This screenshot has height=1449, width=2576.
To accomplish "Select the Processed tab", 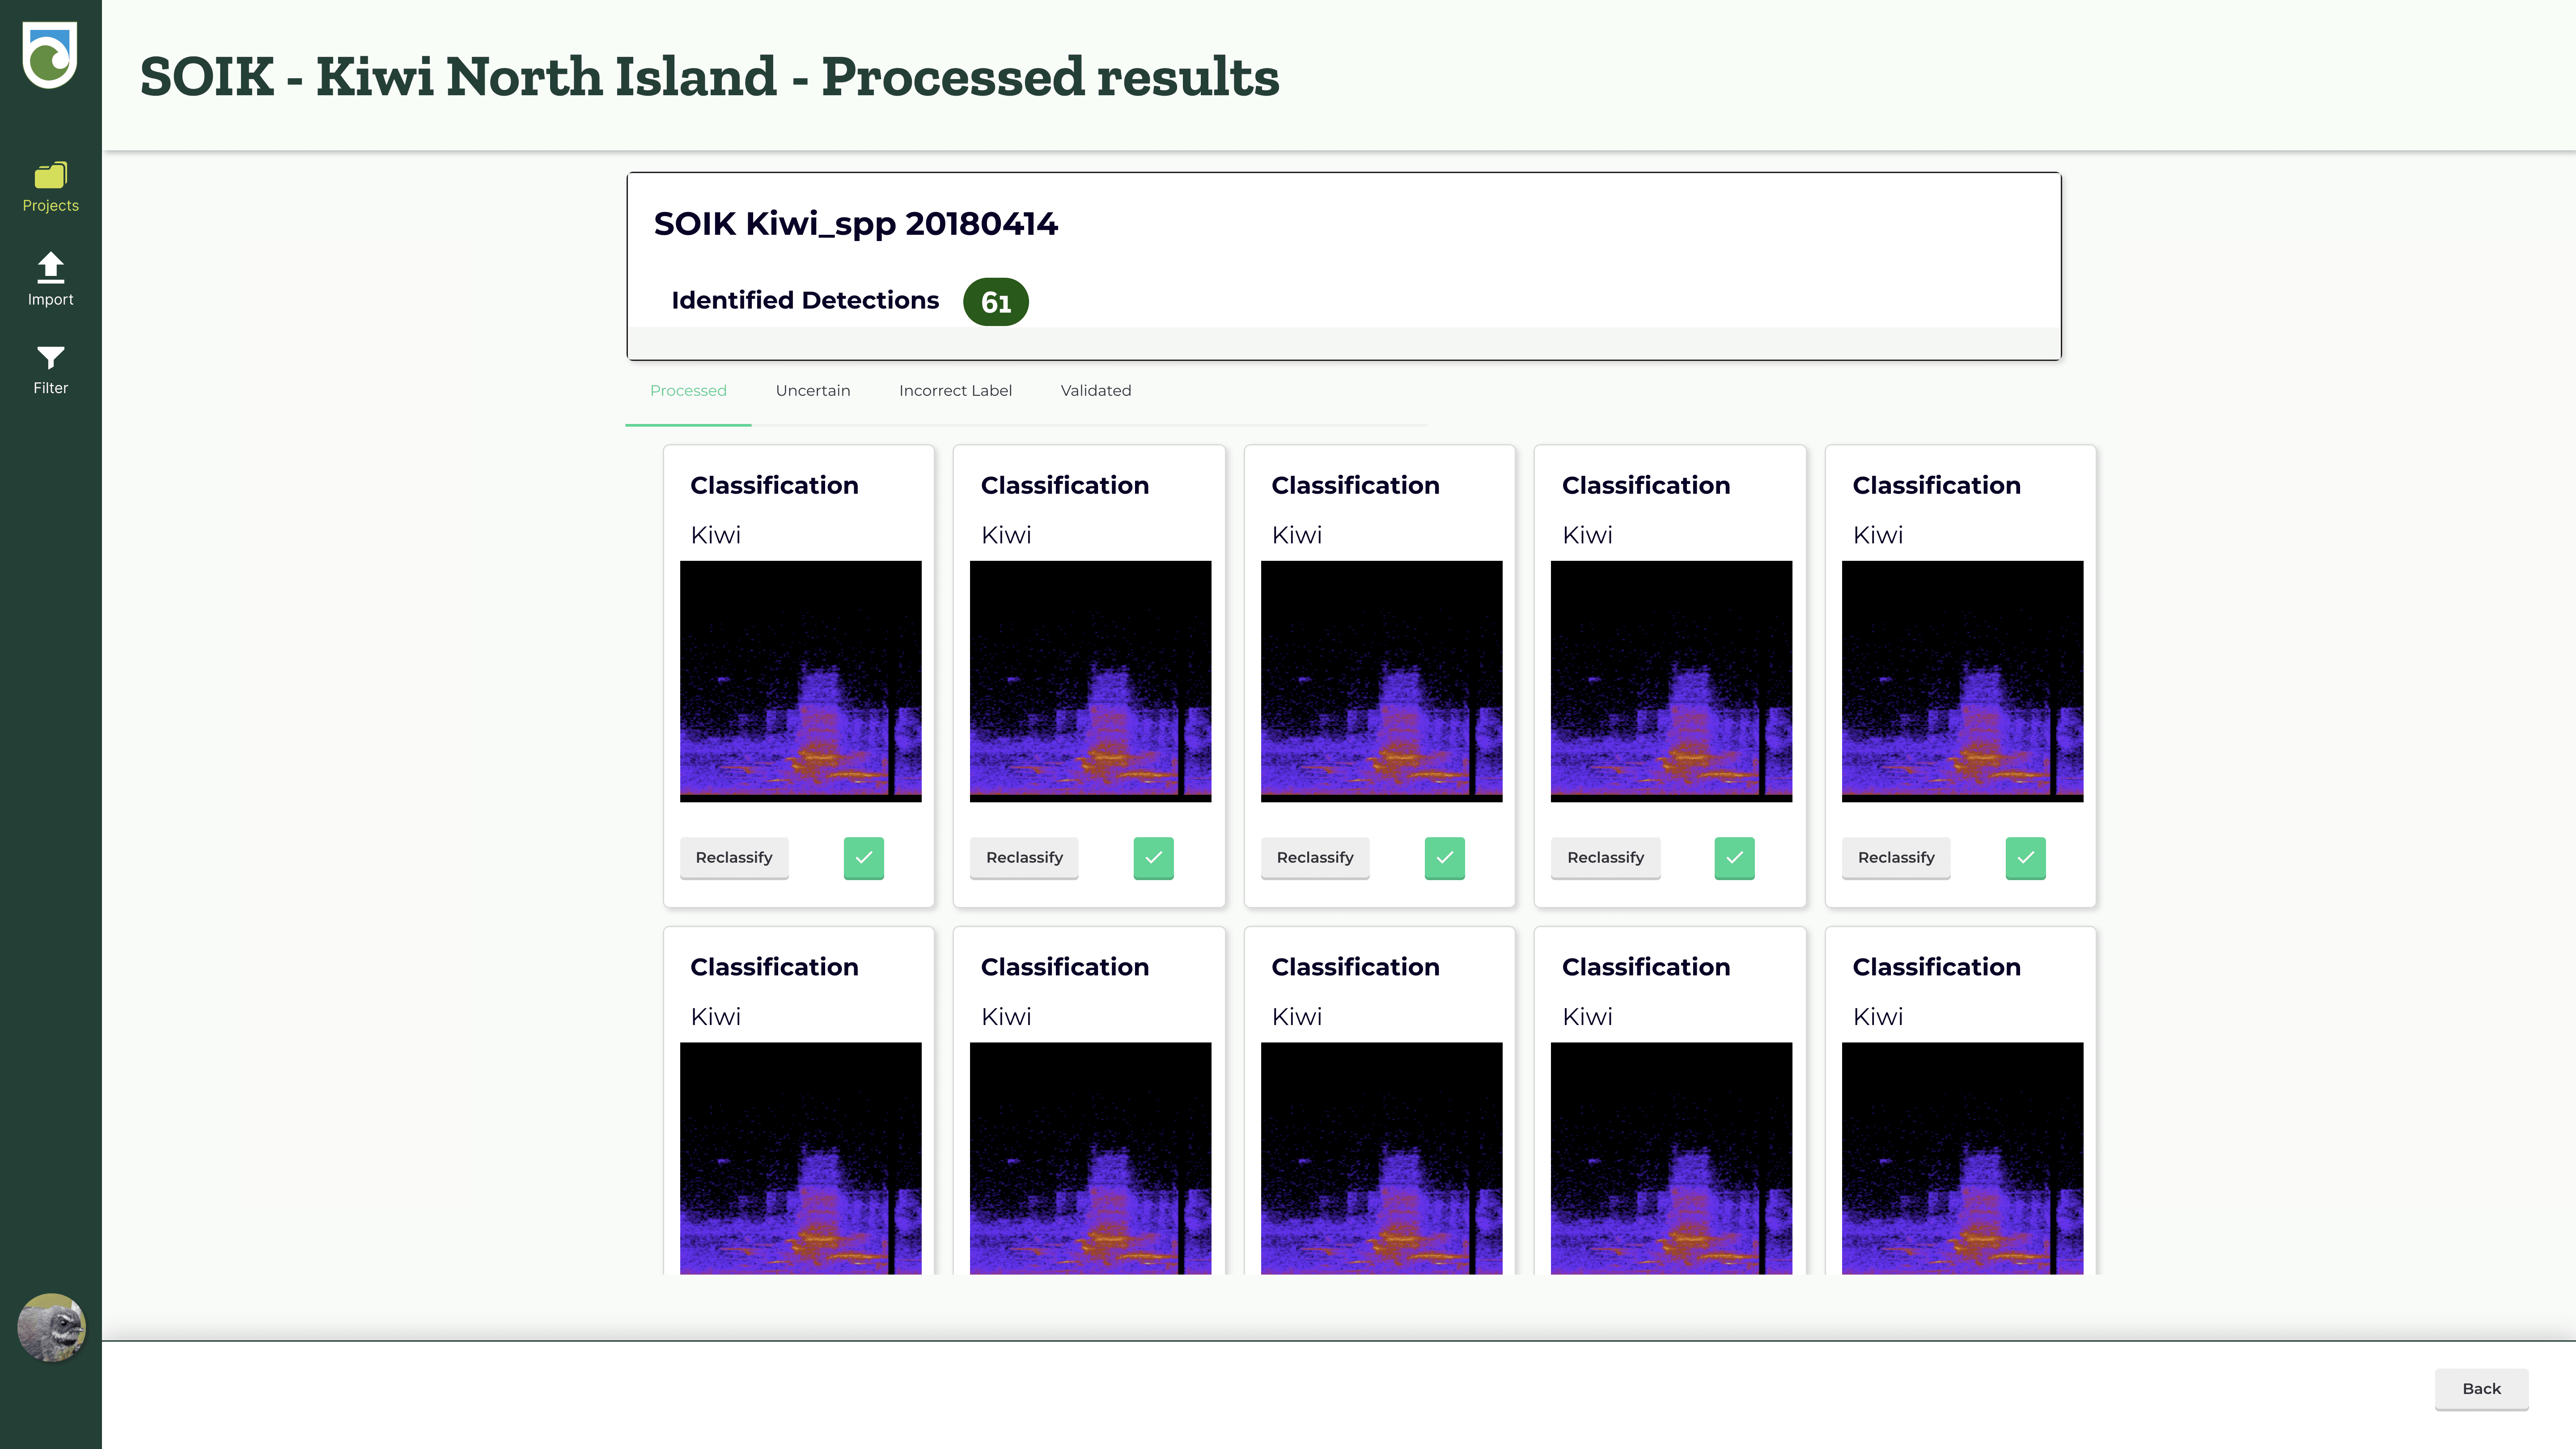I will [687, 390].
